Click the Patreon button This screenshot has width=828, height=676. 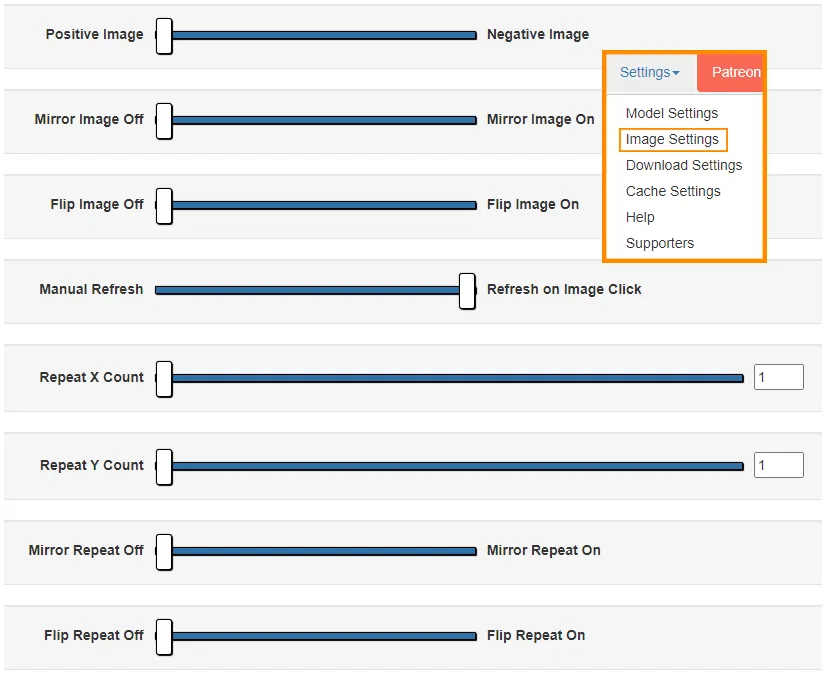[x=734, y=72]
